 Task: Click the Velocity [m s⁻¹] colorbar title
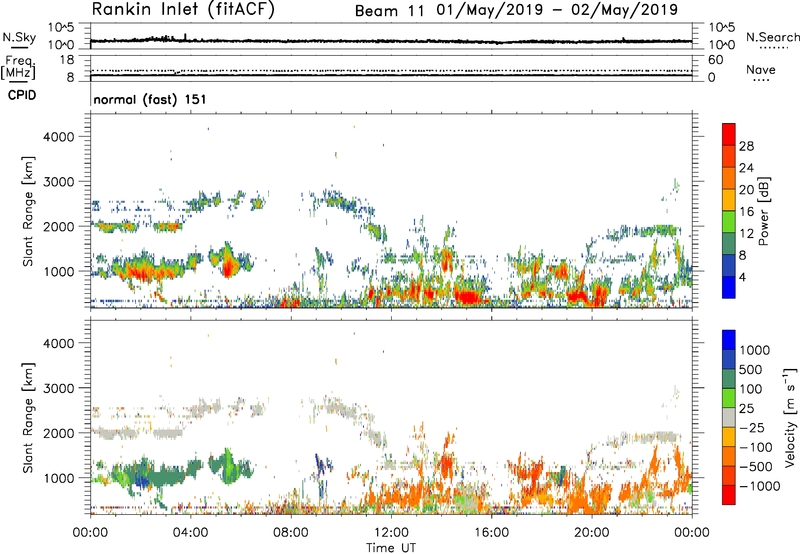click(790, 417)
